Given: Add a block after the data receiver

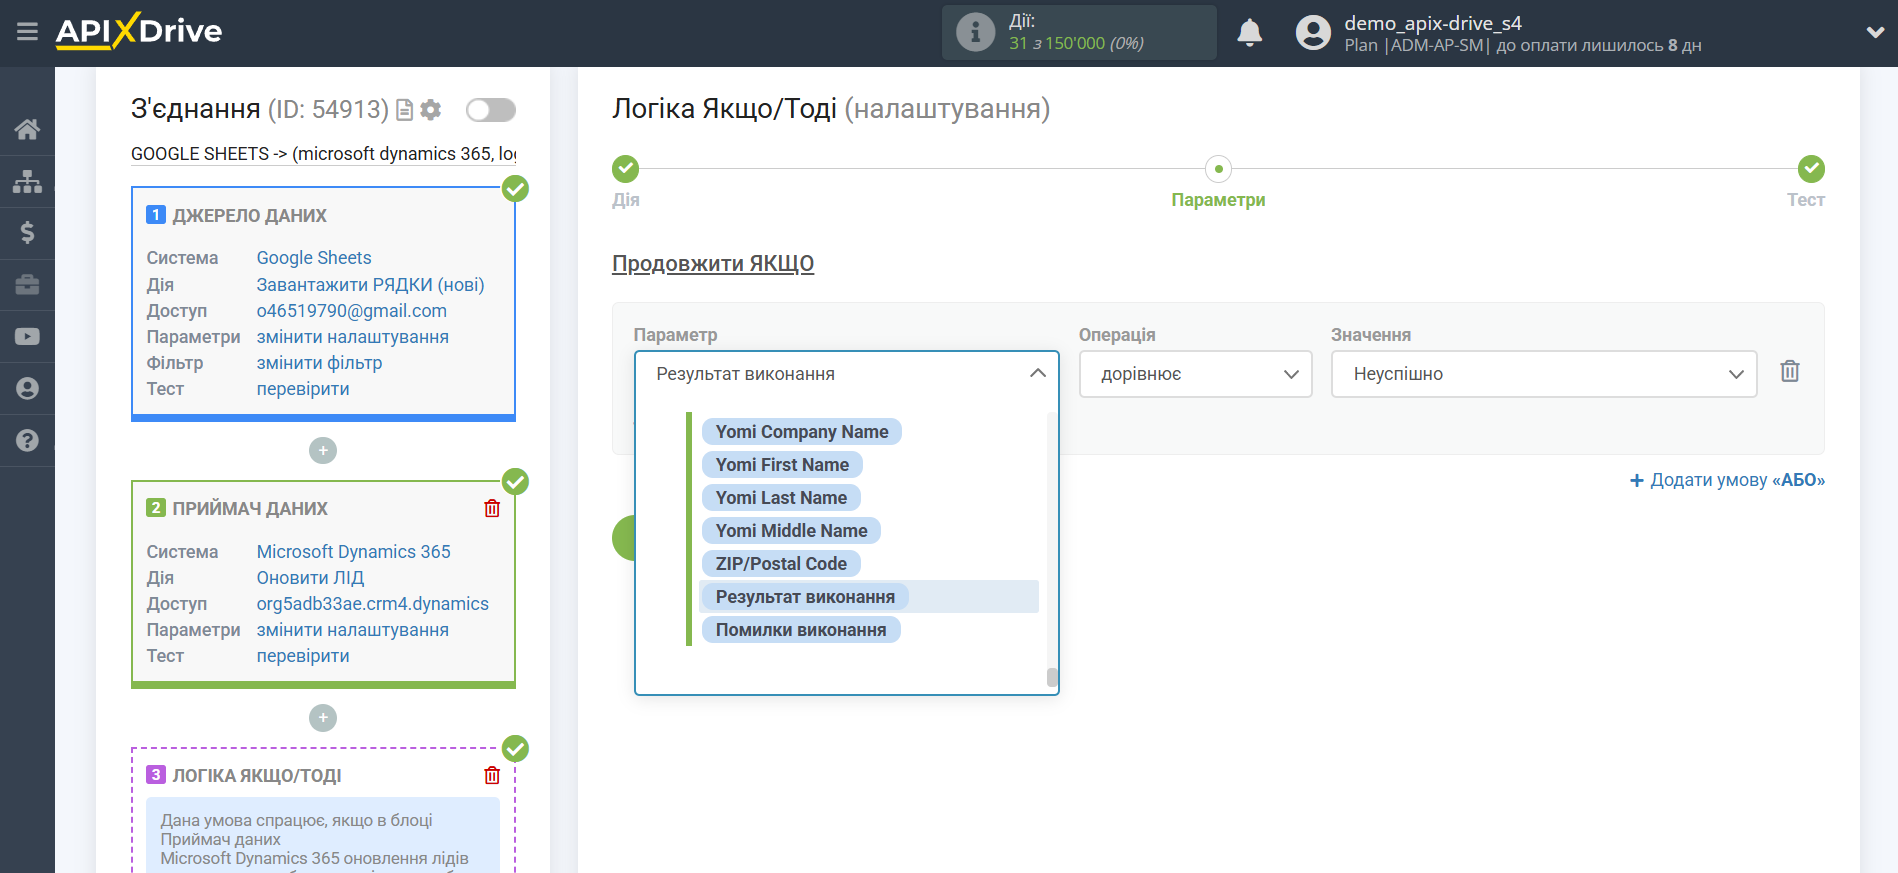Looking at the screenshot, I should 323,718.
